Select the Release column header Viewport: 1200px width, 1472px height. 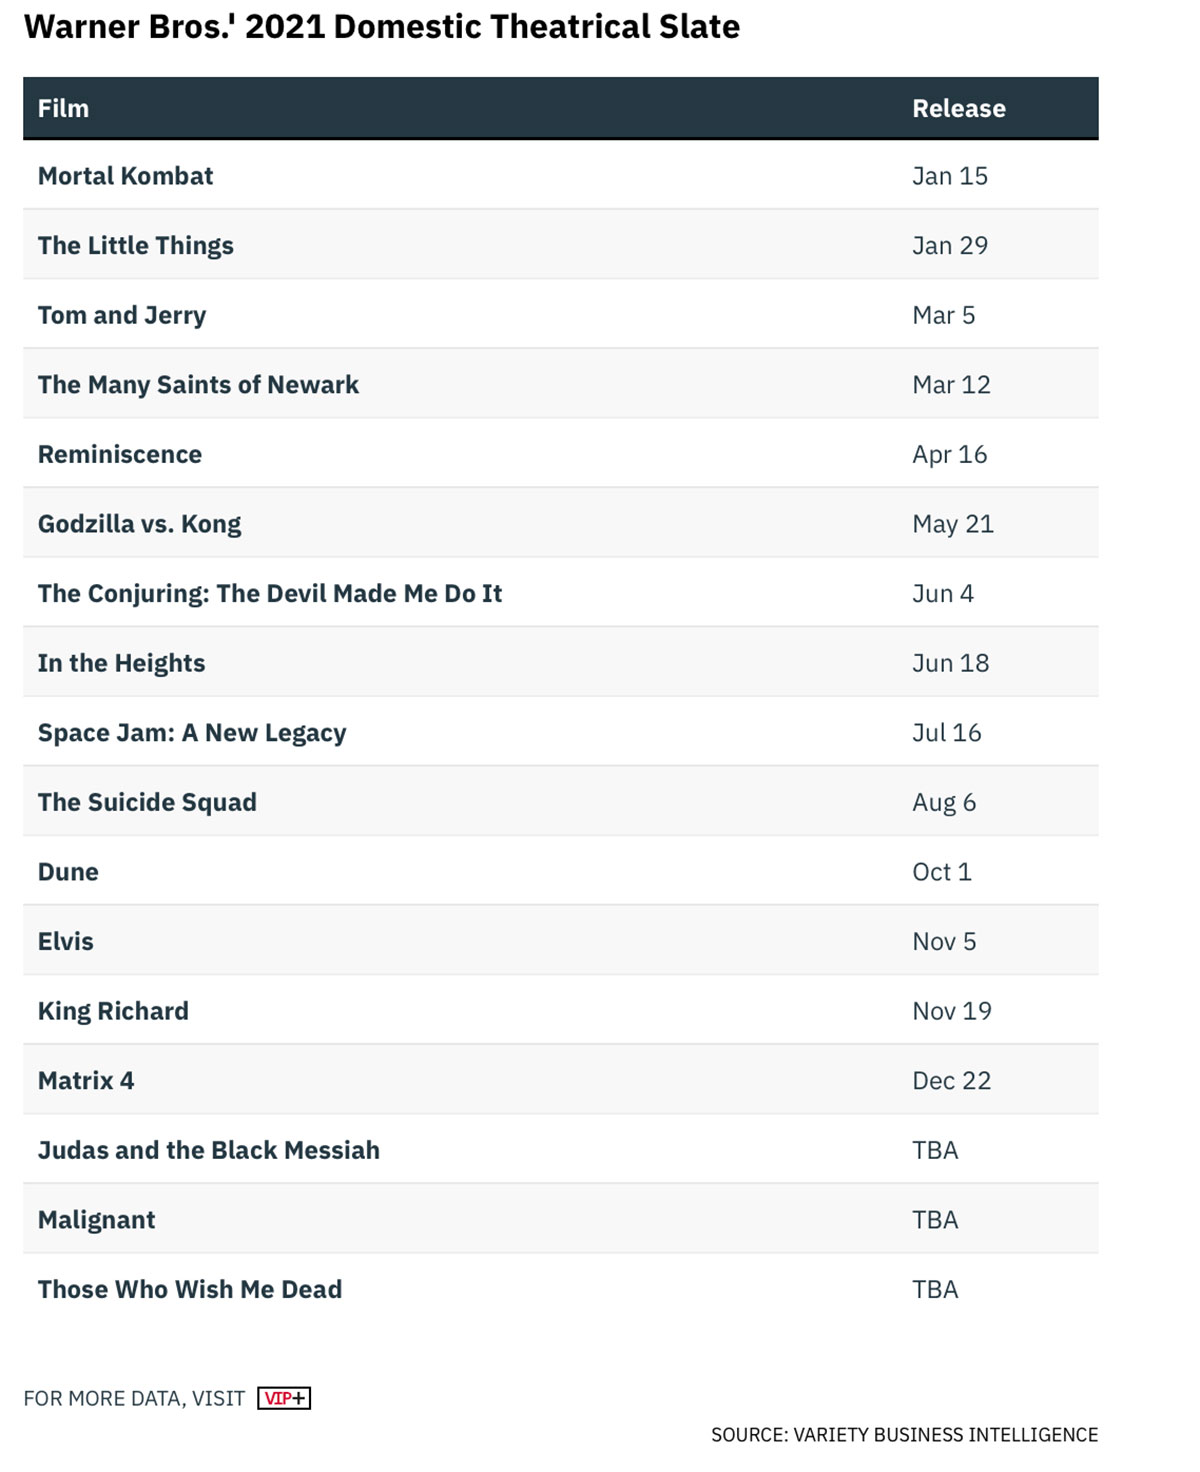[x=959, y=108]
